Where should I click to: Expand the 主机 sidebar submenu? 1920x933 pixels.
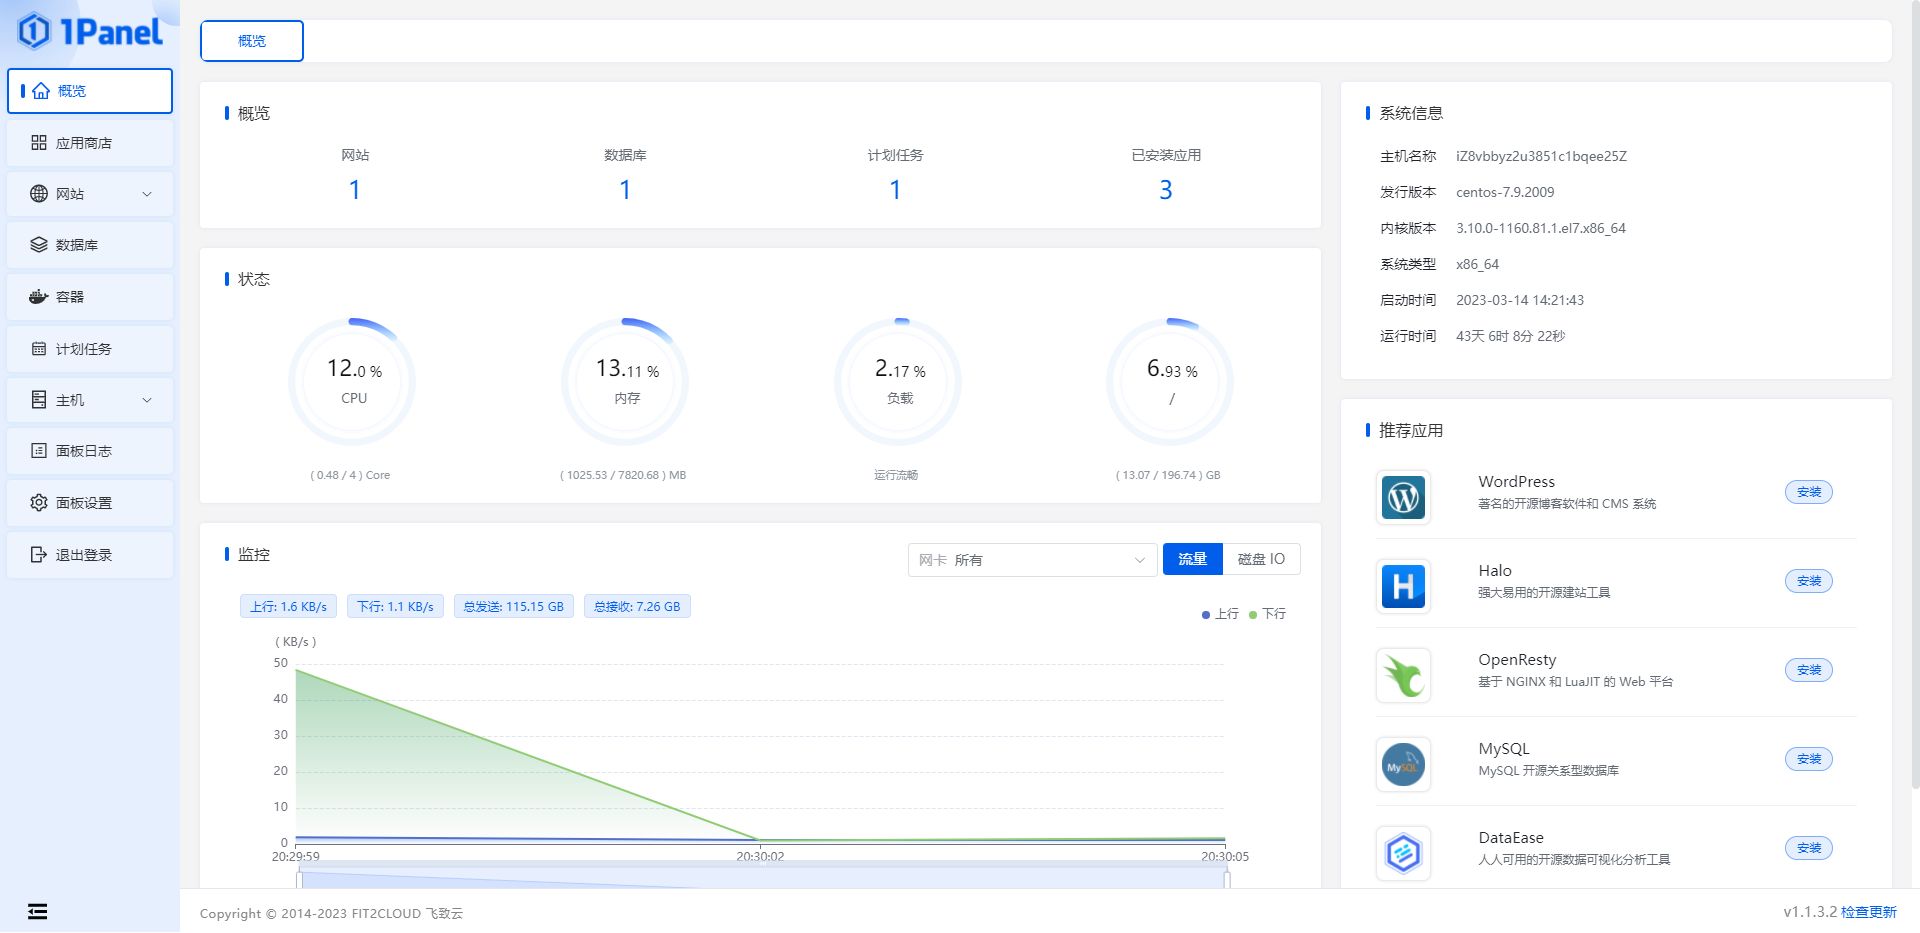90,400
